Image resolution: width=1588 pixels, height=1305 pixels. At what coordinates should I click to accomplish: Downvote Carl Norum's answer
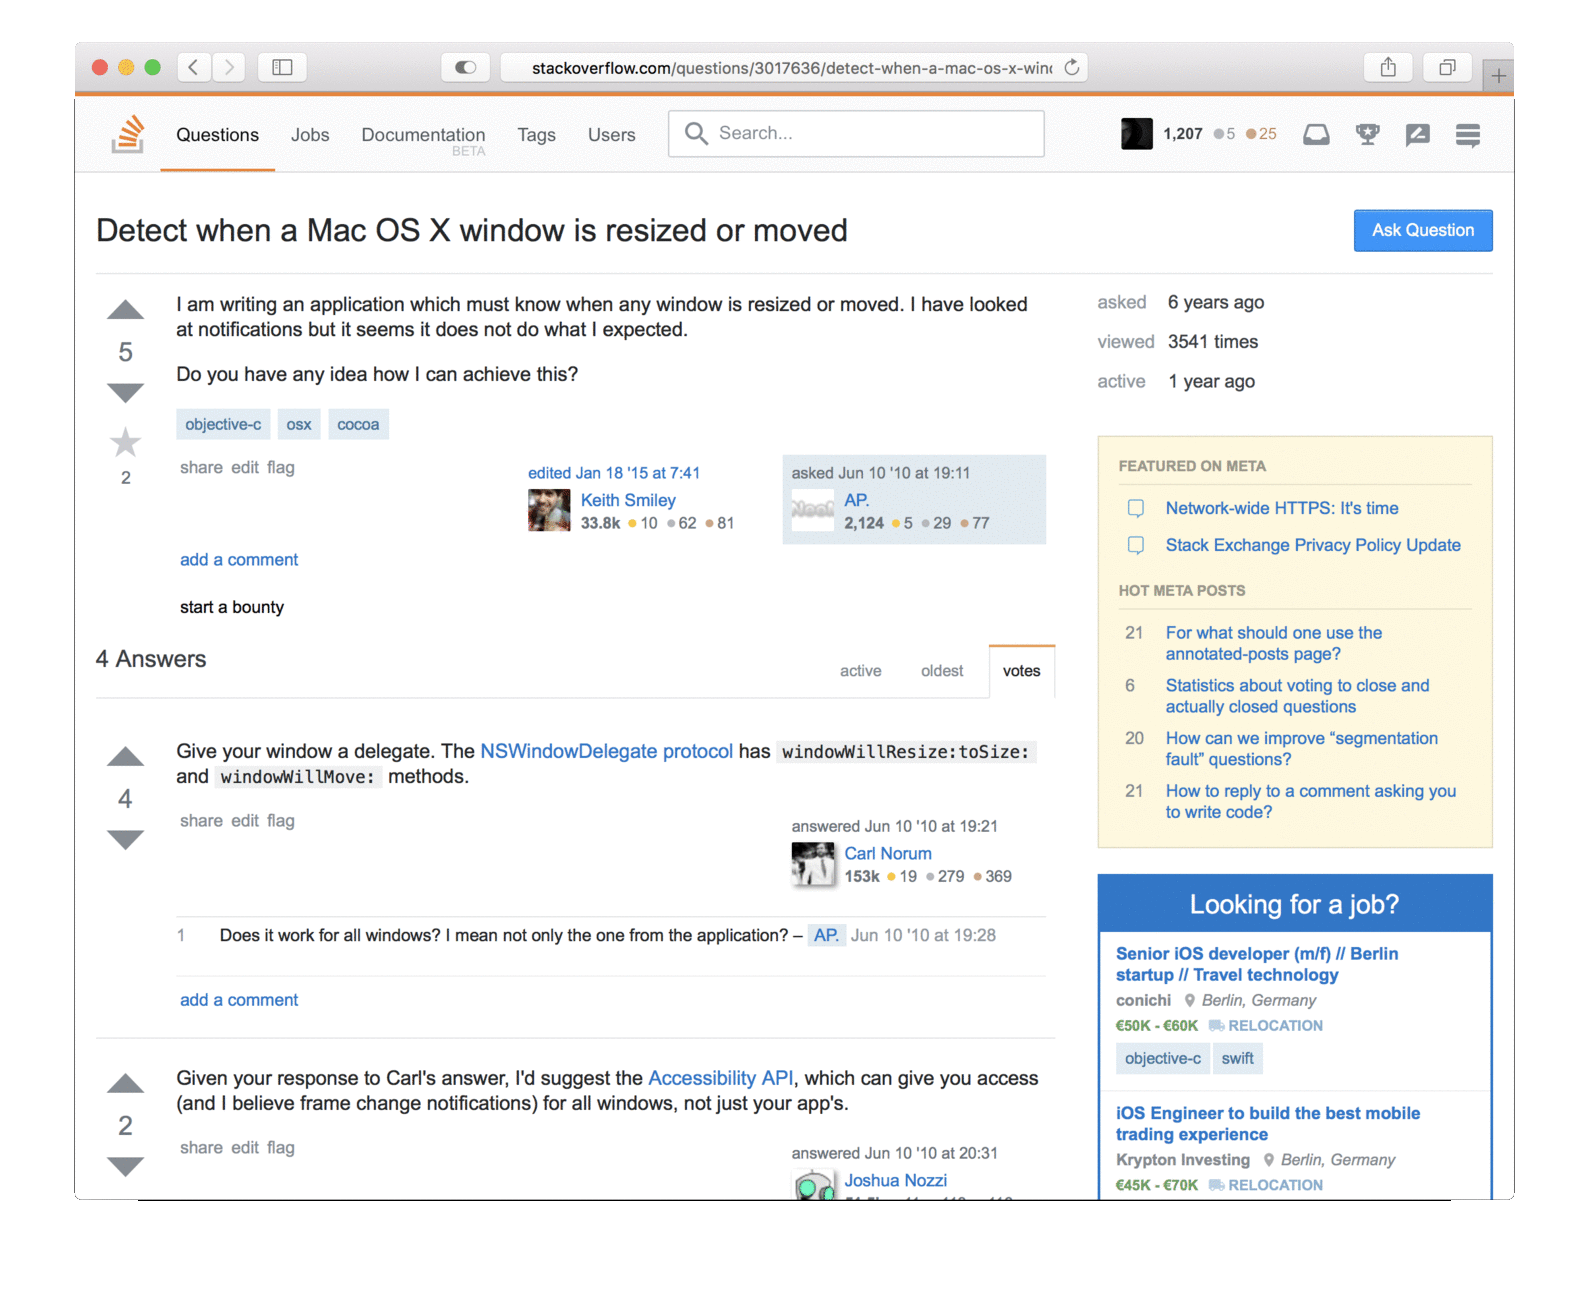tap(125, 840)
